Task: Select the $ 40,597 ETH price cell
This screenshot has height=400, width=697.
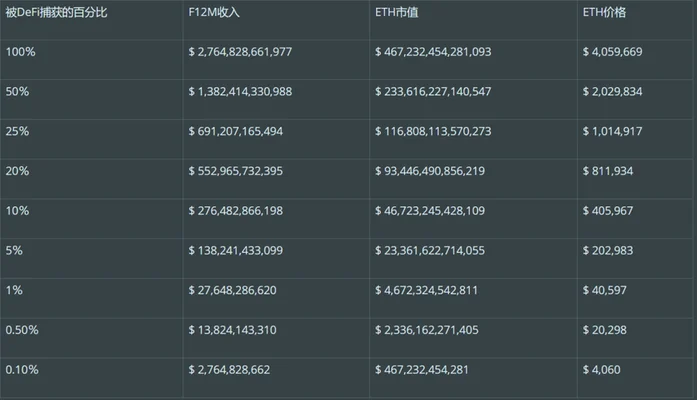Action: (605, 290)
